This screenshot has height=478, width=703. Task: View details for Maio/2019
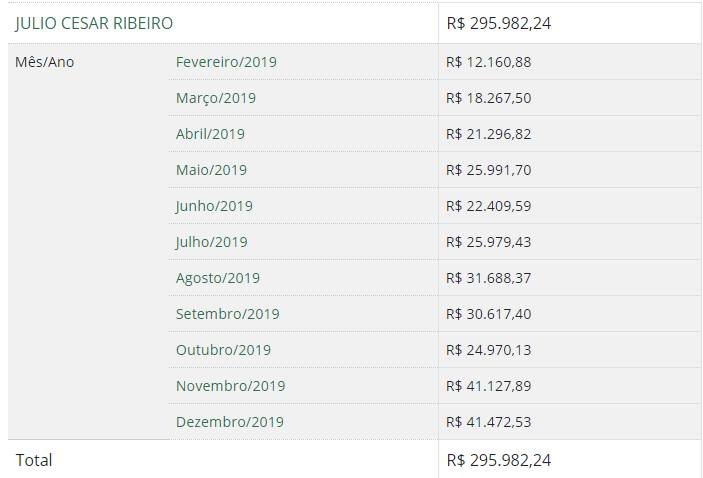tap(211, 170)
